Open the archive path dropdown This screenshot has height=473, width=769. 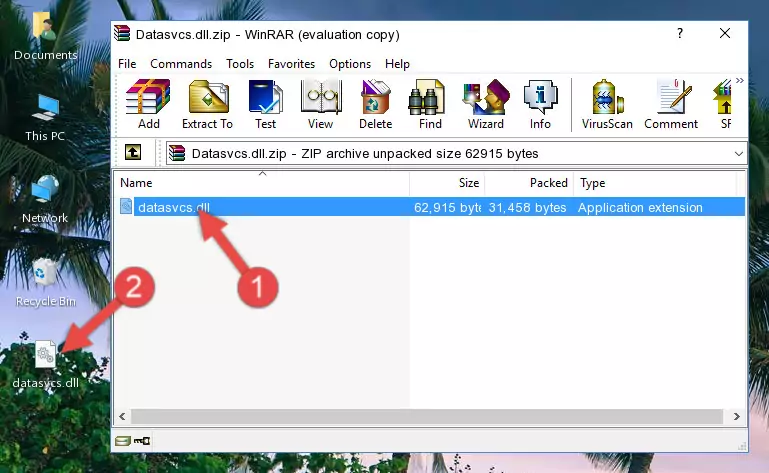click(739, 154)
